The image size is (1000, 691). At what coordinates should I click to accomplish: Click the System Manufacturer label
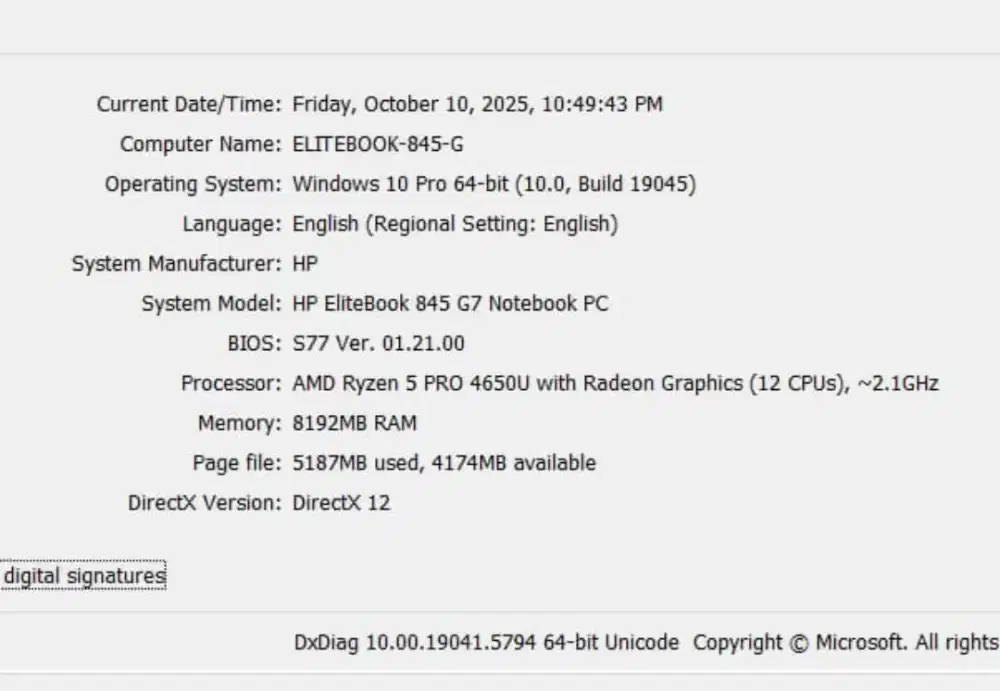pyautogui.click(x=176, y=264)
